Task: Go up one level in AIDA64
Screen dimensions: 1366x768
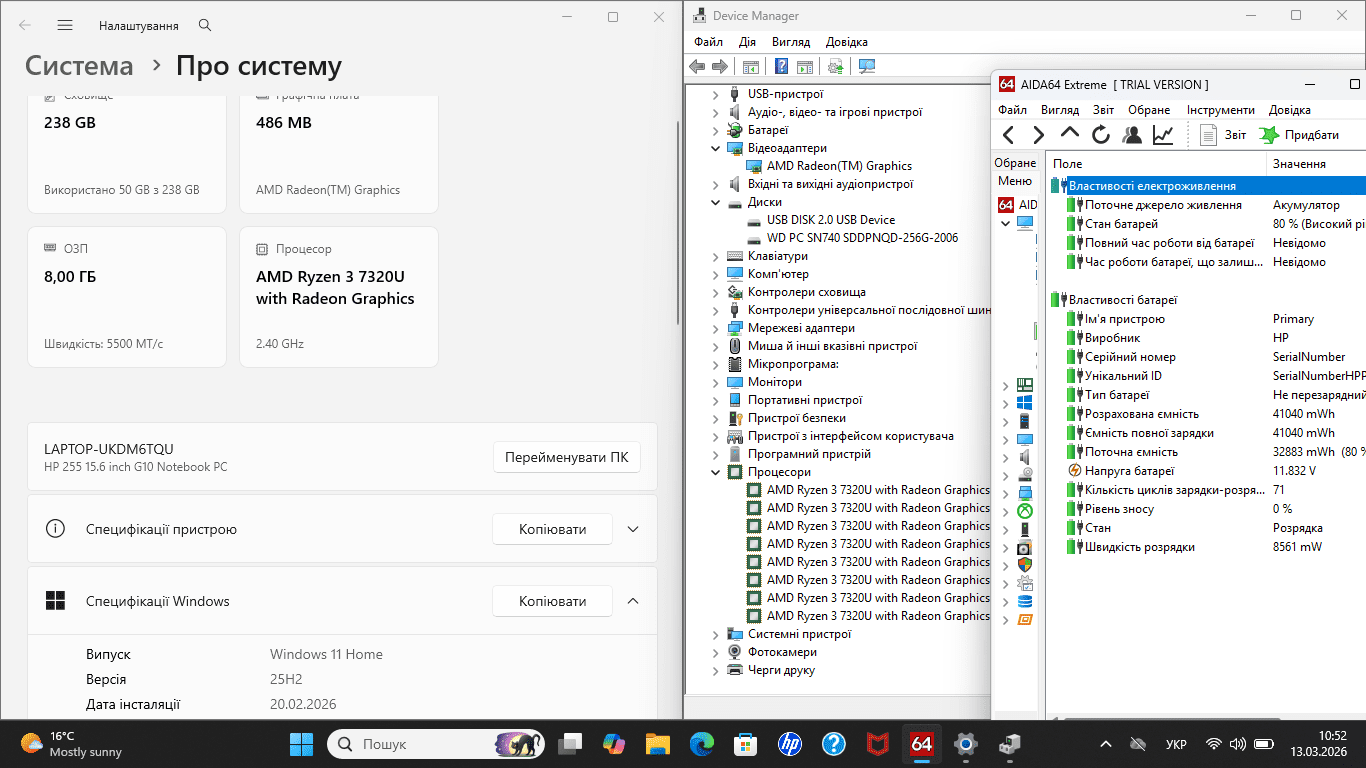Action: [1069, 135]
